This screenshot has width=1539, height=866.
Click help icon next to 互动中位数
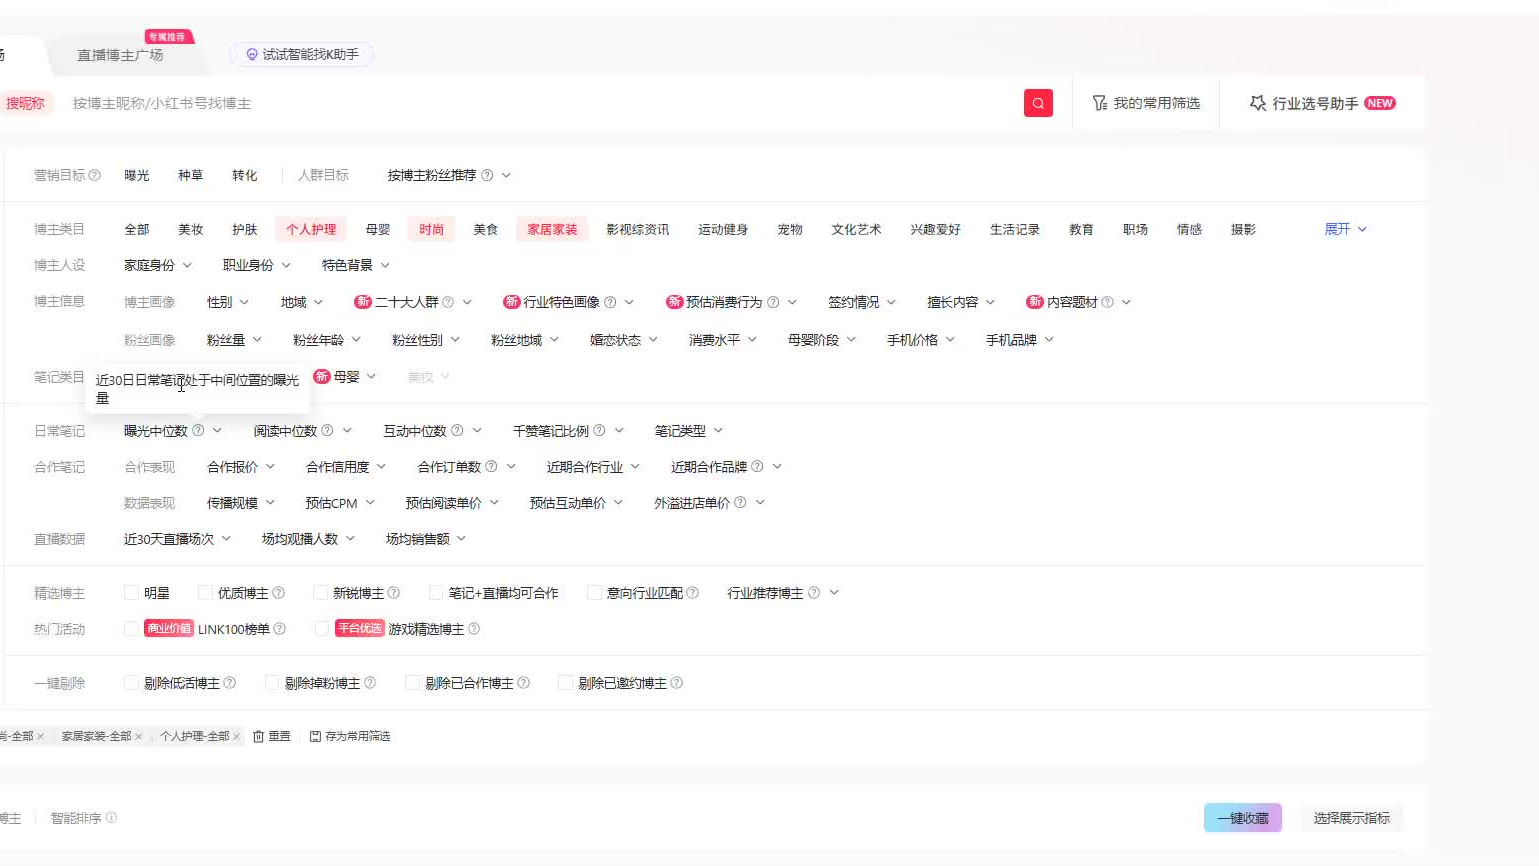457,430
